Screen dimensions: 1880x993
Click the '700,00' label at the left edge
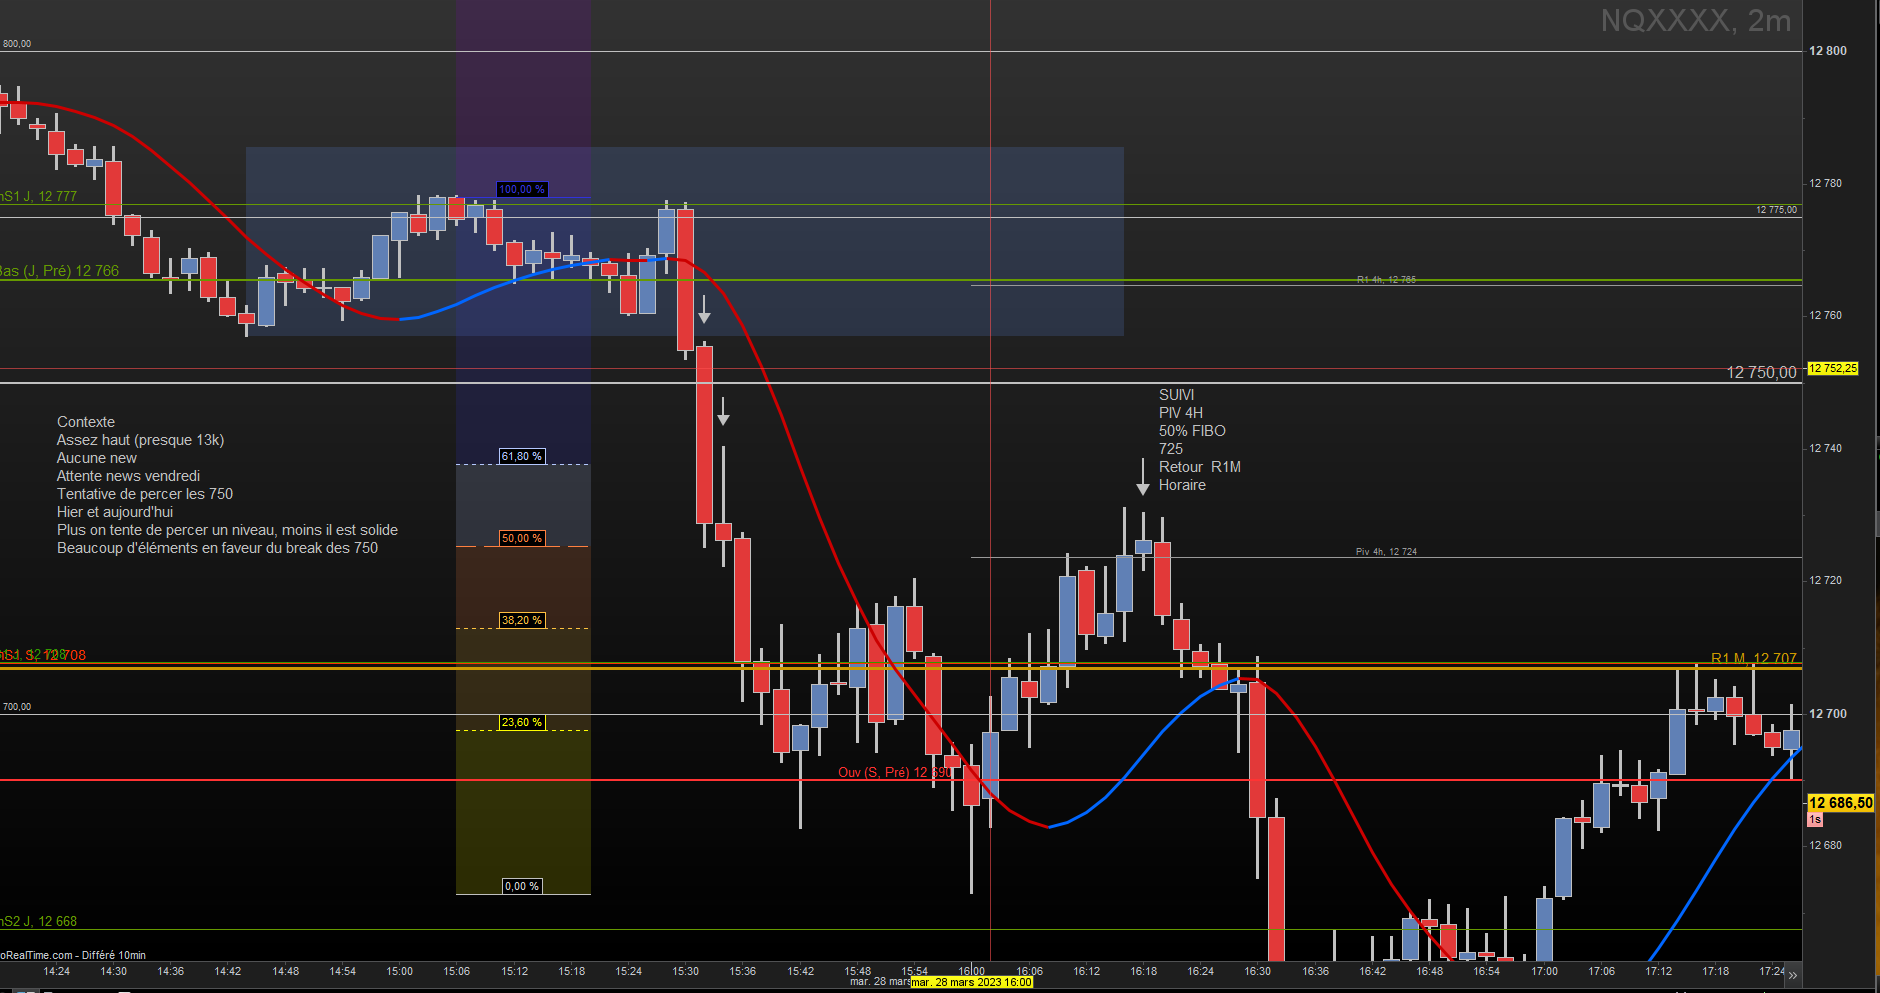16,707
